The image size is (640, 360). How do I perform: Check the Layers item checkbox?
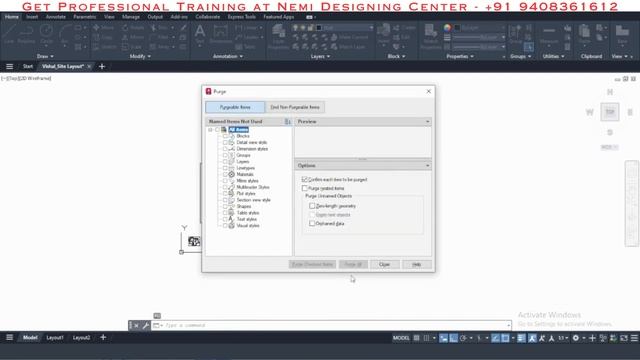[x=224, y=162]
